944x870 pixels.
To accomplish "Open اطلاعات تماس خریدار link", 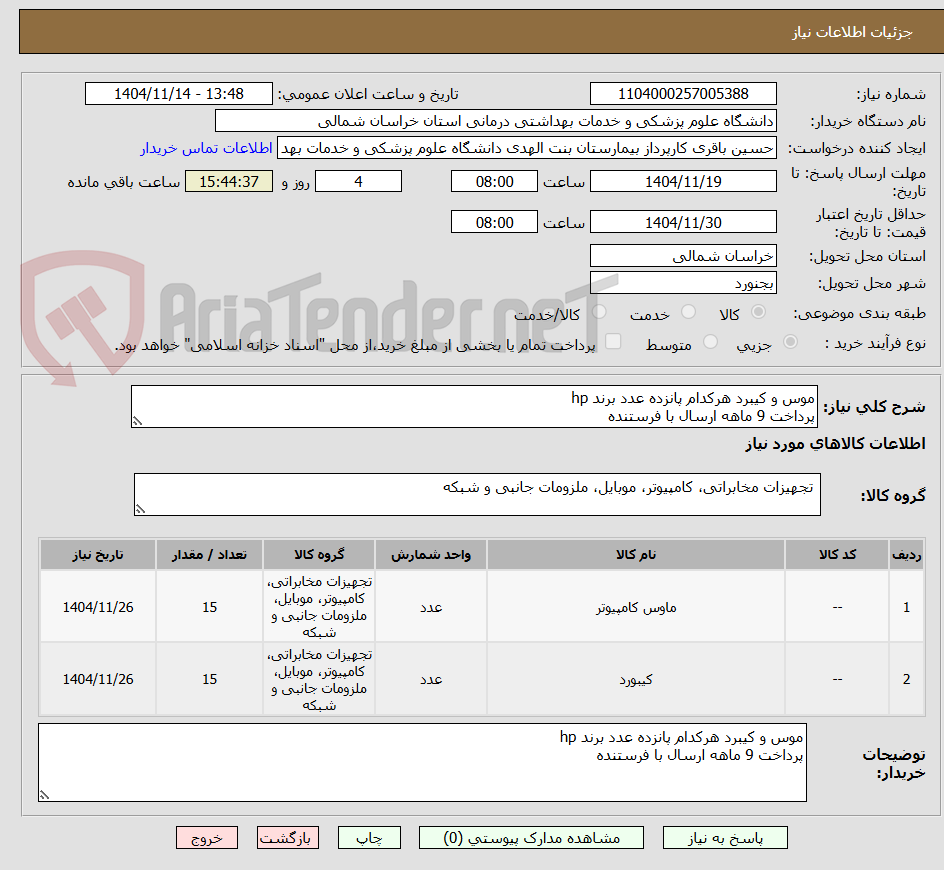I will 206,148.
